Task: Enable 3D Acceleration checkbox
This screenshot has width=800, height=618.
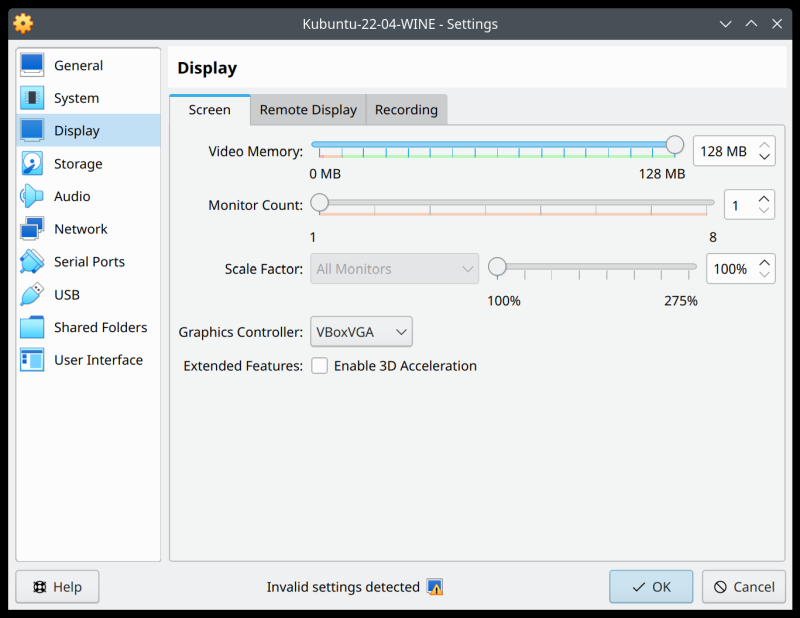Action: tap(320, 366)
